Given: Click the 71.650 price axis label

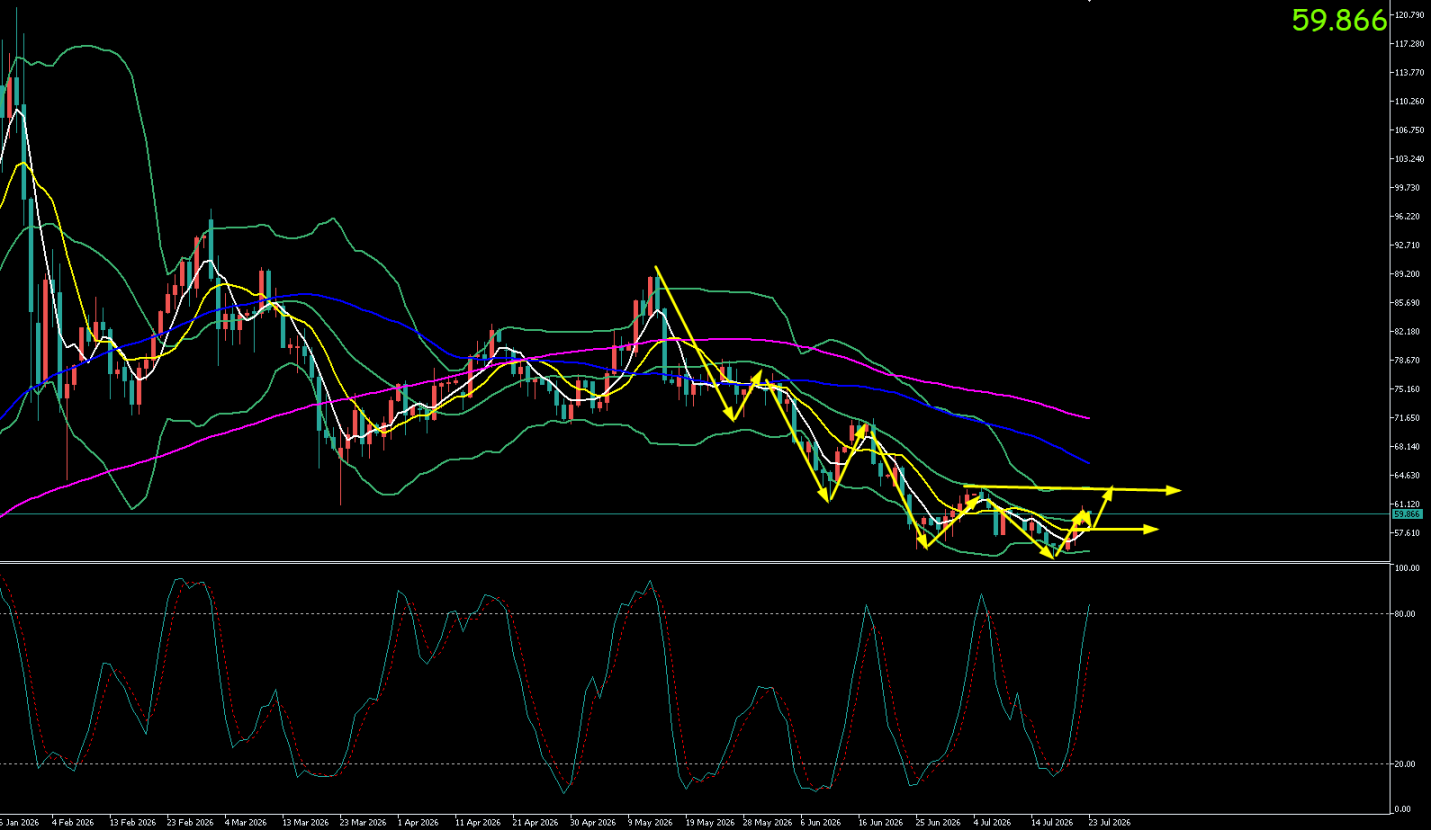Looking at the screenshot, I should point(1408,418).
